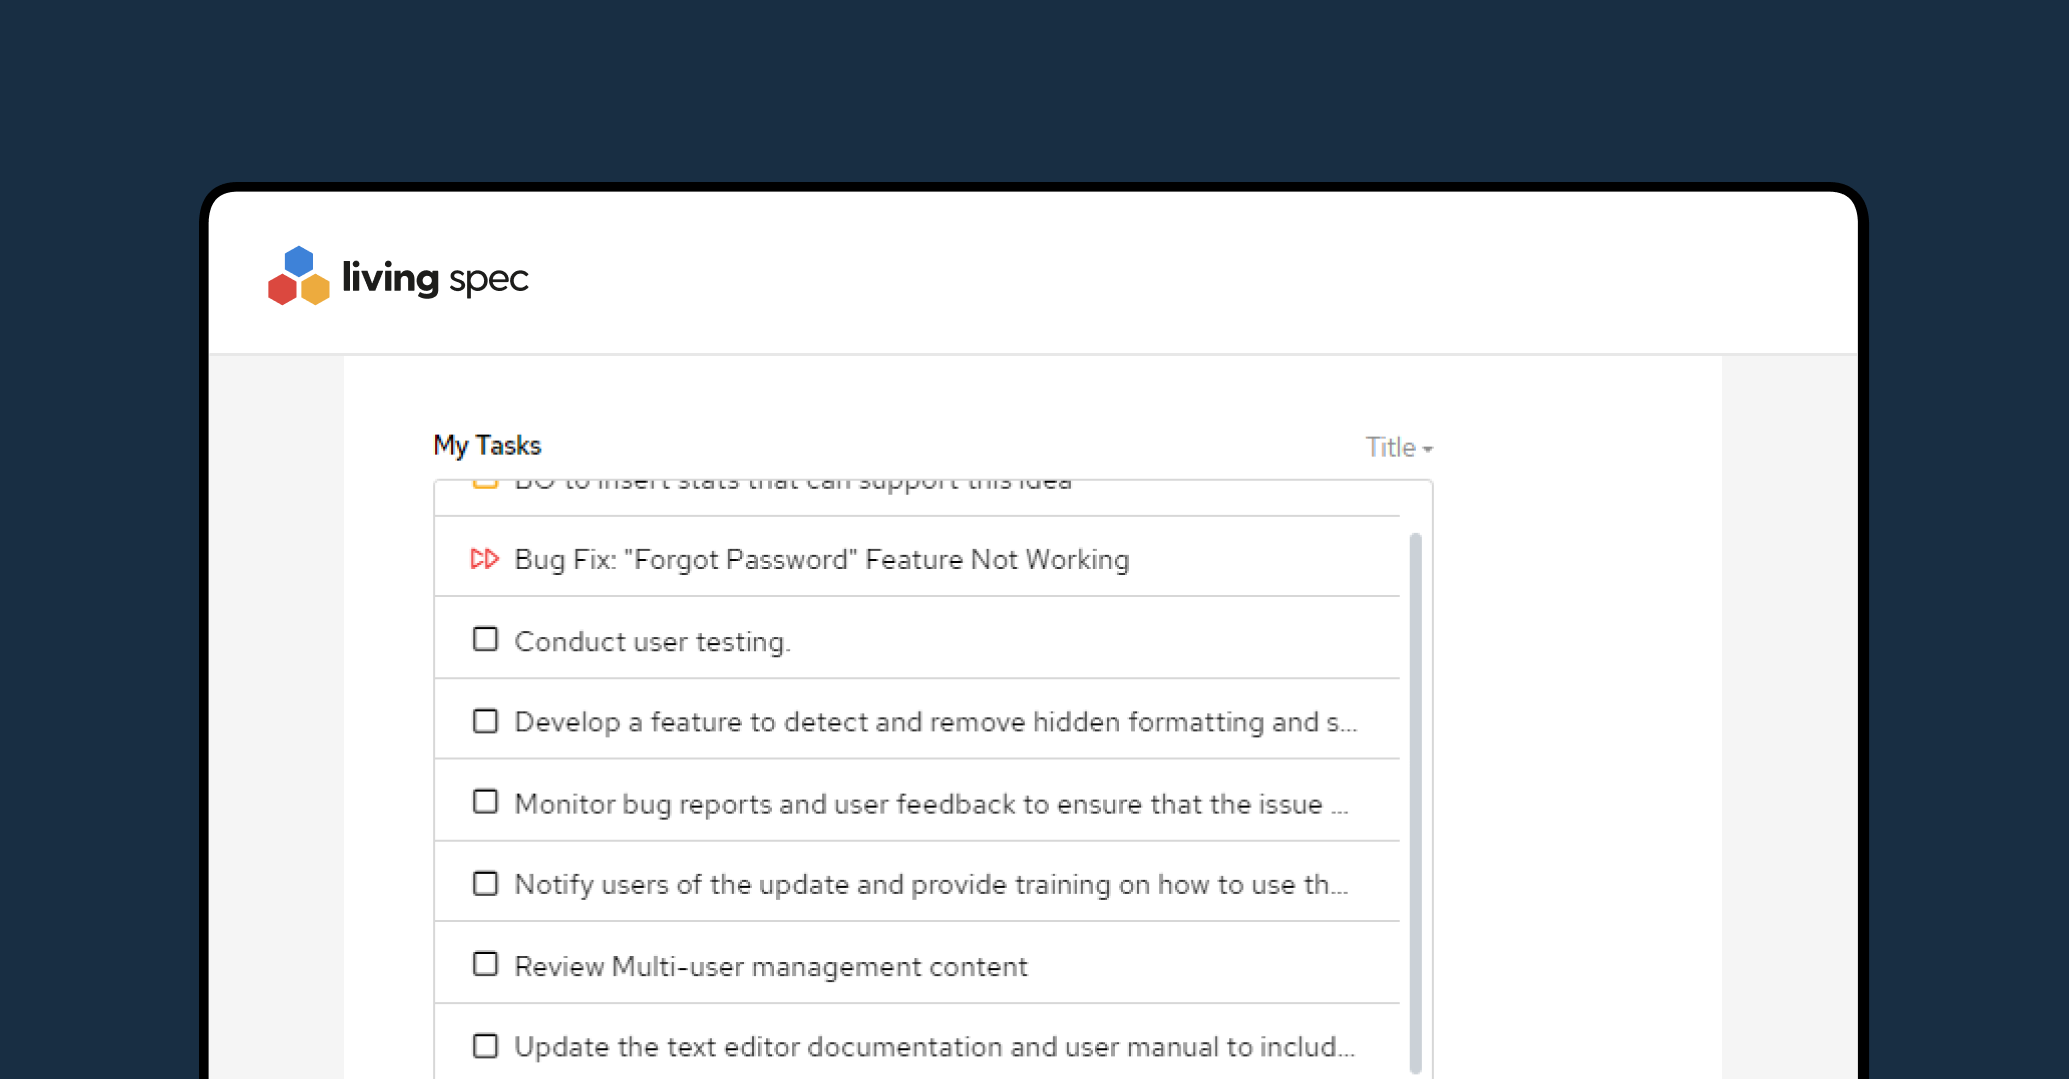Open the Conduct user testing task
Viewport: 2069px width, 1079px height.
click(x=652, y=642)
